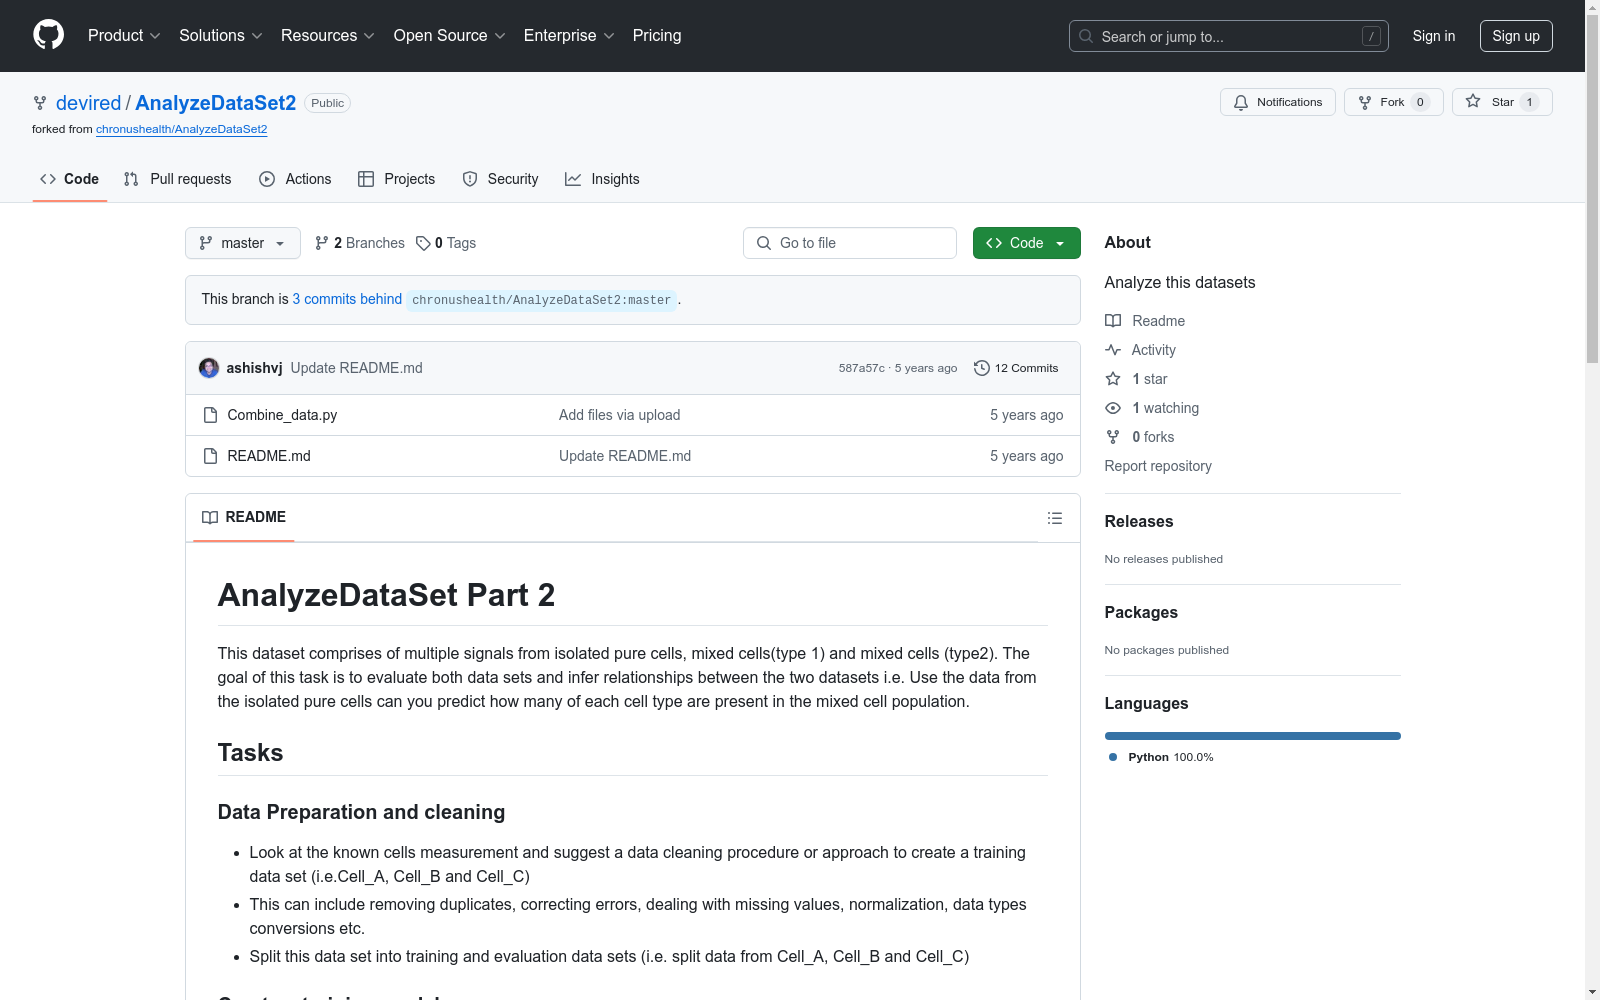Open the Releases heading link
The width and height of the screenshot is (1600, 1000).
(1139, 521)
